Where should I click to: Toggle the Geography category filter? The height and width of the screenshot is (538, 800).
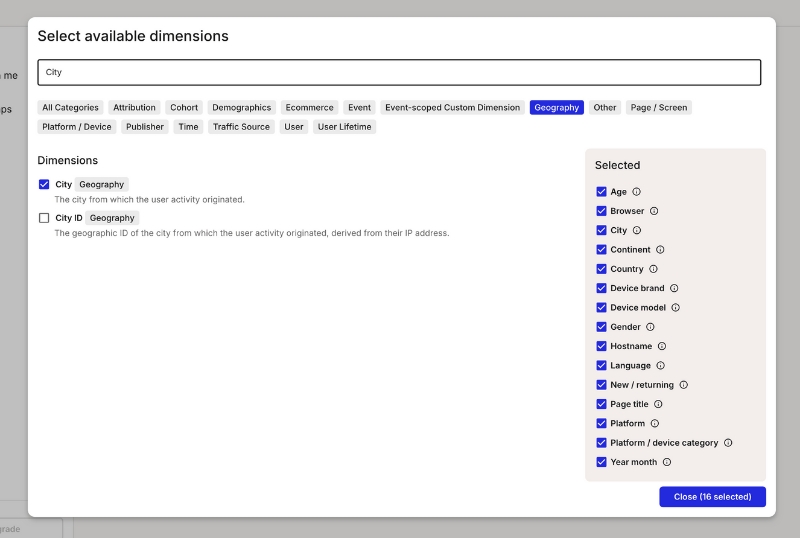(557, 108)
